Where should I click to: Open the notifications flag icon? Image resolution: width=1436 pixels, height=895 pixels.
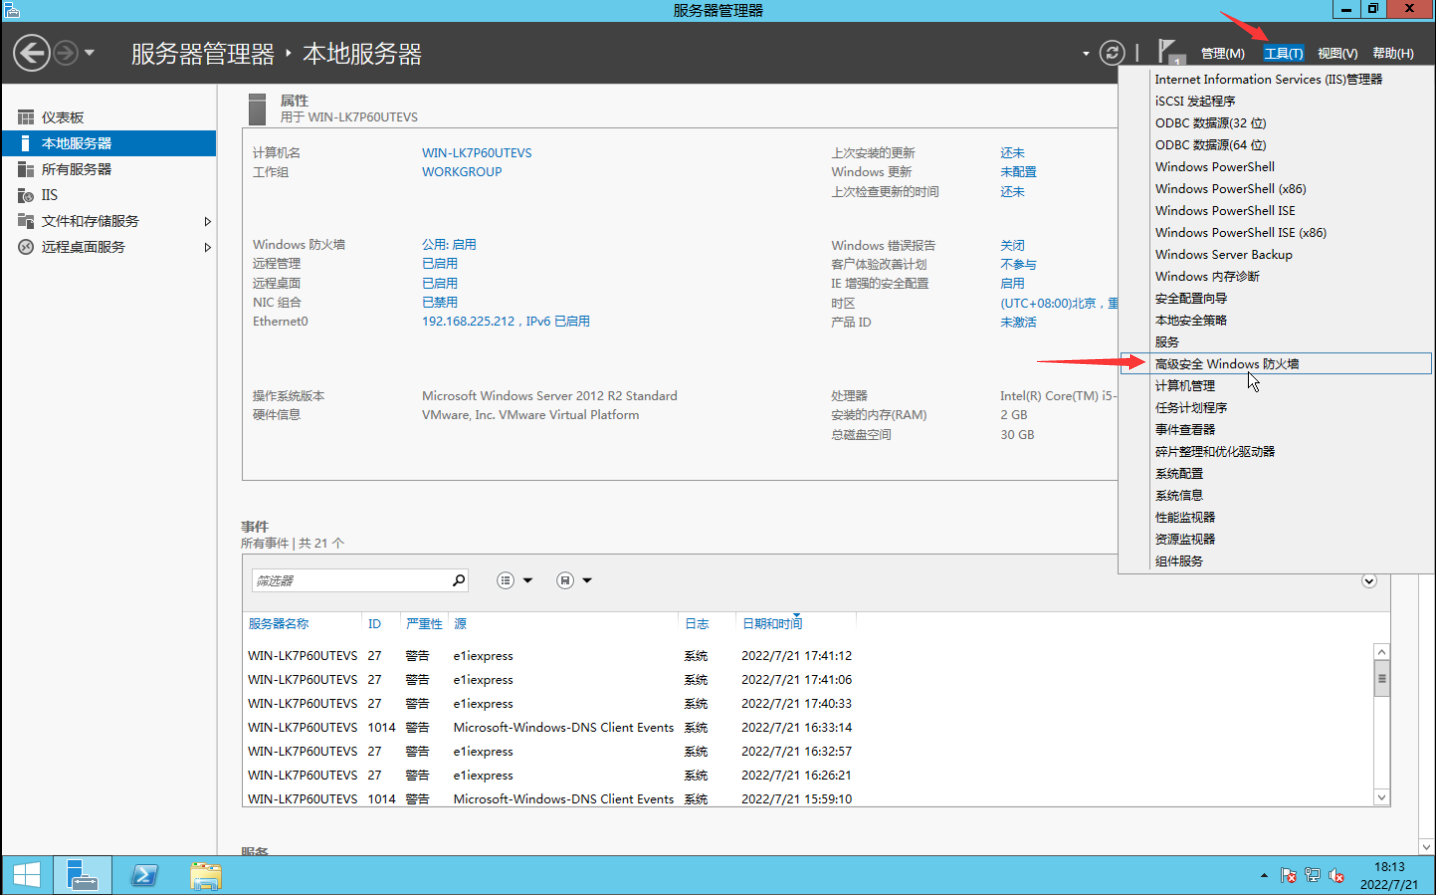1170,53
